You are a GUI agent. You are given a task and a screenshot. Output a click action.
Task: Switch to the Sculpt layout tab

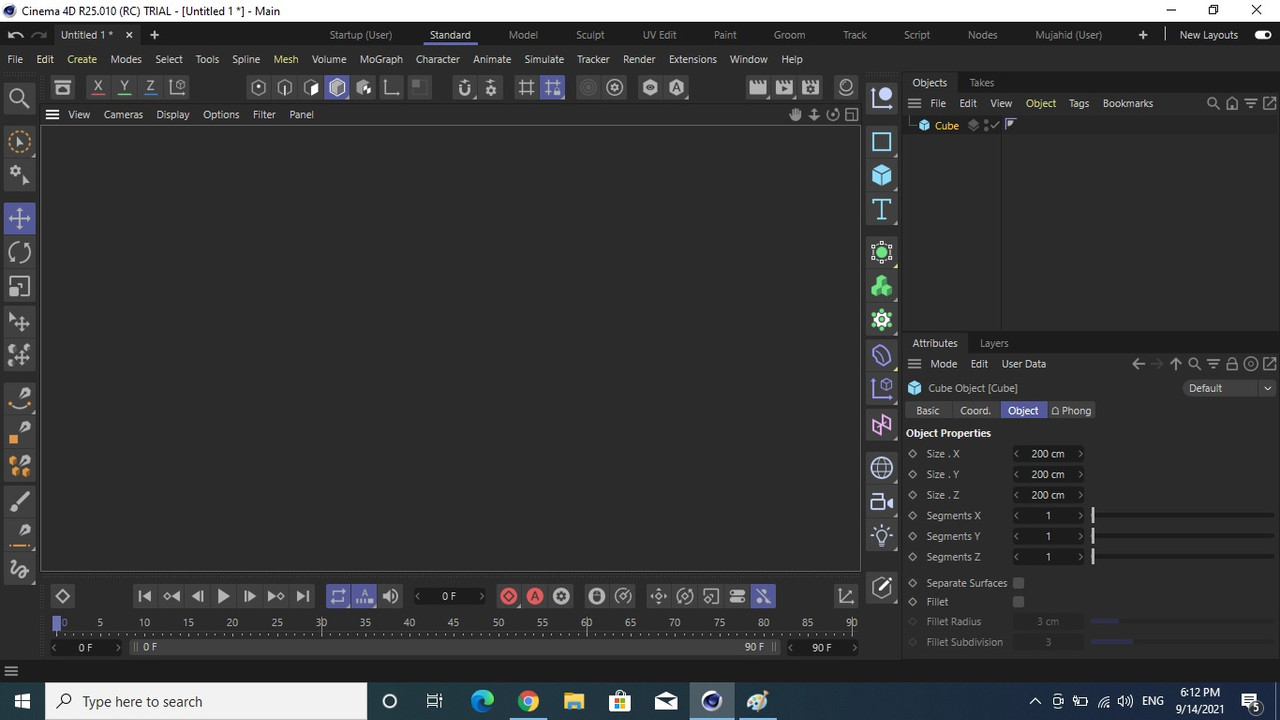(x=590, y=35)
